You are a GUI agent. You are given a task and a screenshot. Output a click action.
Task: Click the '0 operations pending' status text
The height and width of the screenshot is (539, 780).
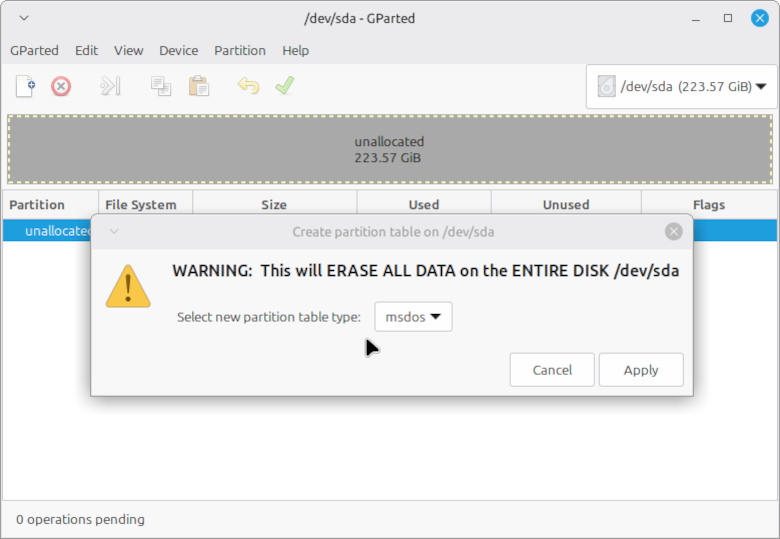tap(80, 520)
